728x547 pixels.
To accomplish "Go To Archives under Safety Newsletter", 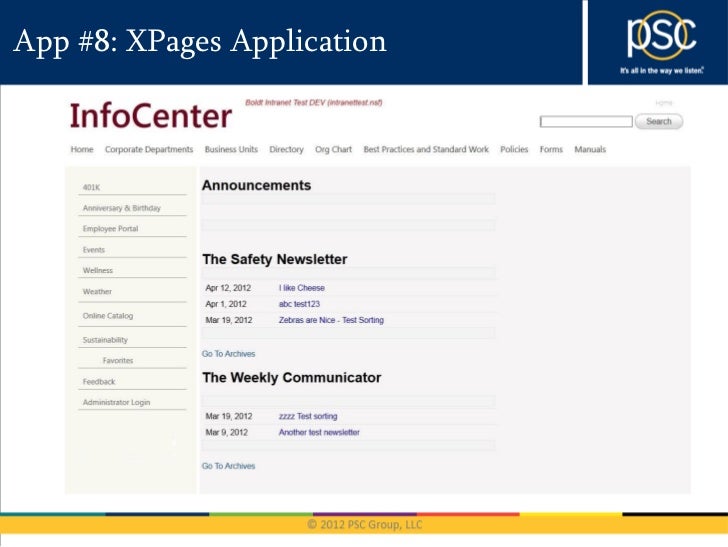I will [228, 354].
